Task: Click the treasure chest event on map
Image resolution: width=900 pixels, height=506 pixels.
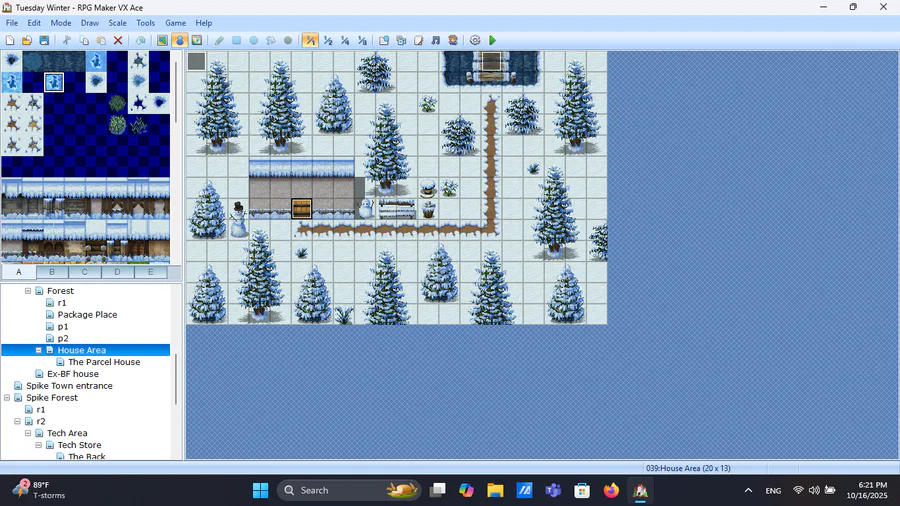Action: (301, 209)
